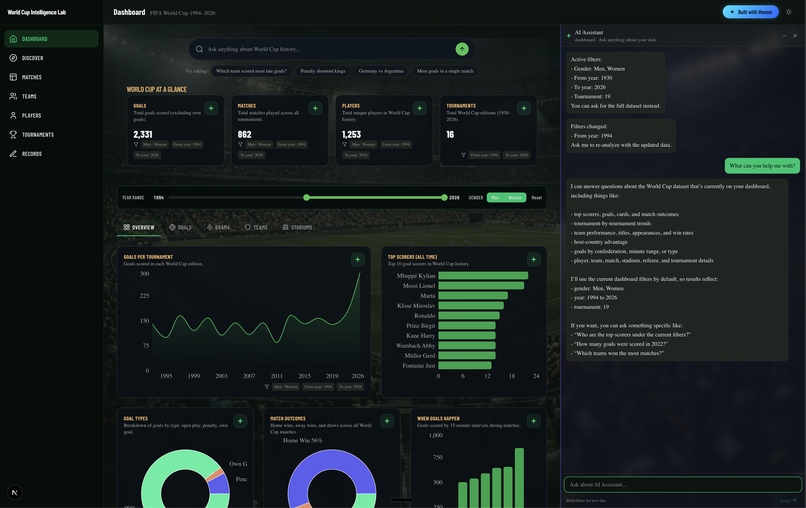Click filter funnel icon on Matches card

(x=240, y=144)
